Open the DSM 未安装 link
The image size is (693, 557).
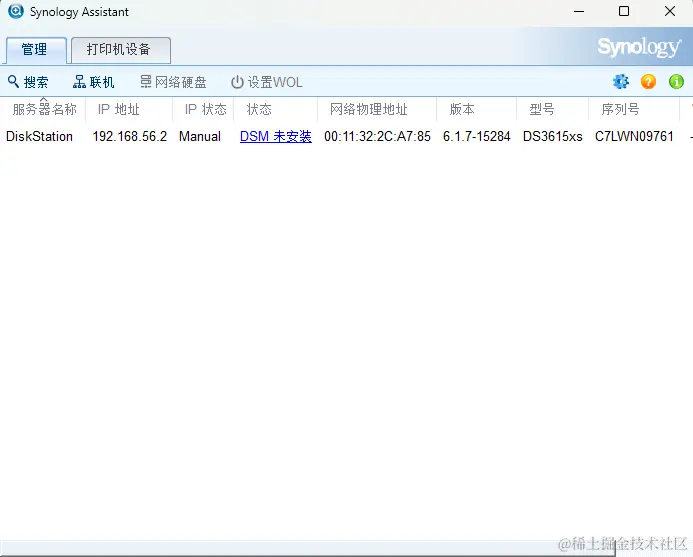point(276,137)
